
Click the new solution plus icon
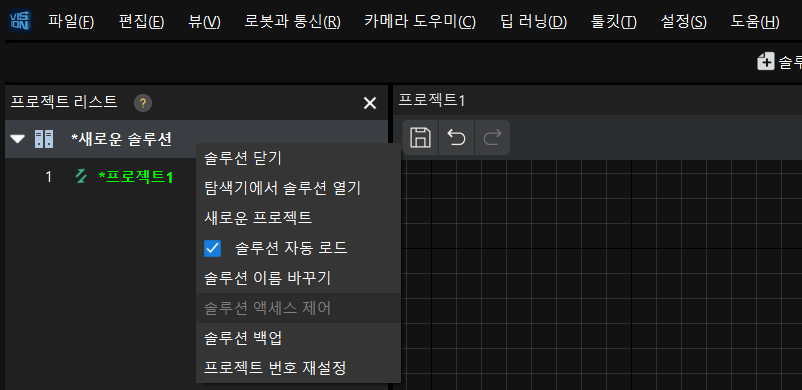point(766,61)
